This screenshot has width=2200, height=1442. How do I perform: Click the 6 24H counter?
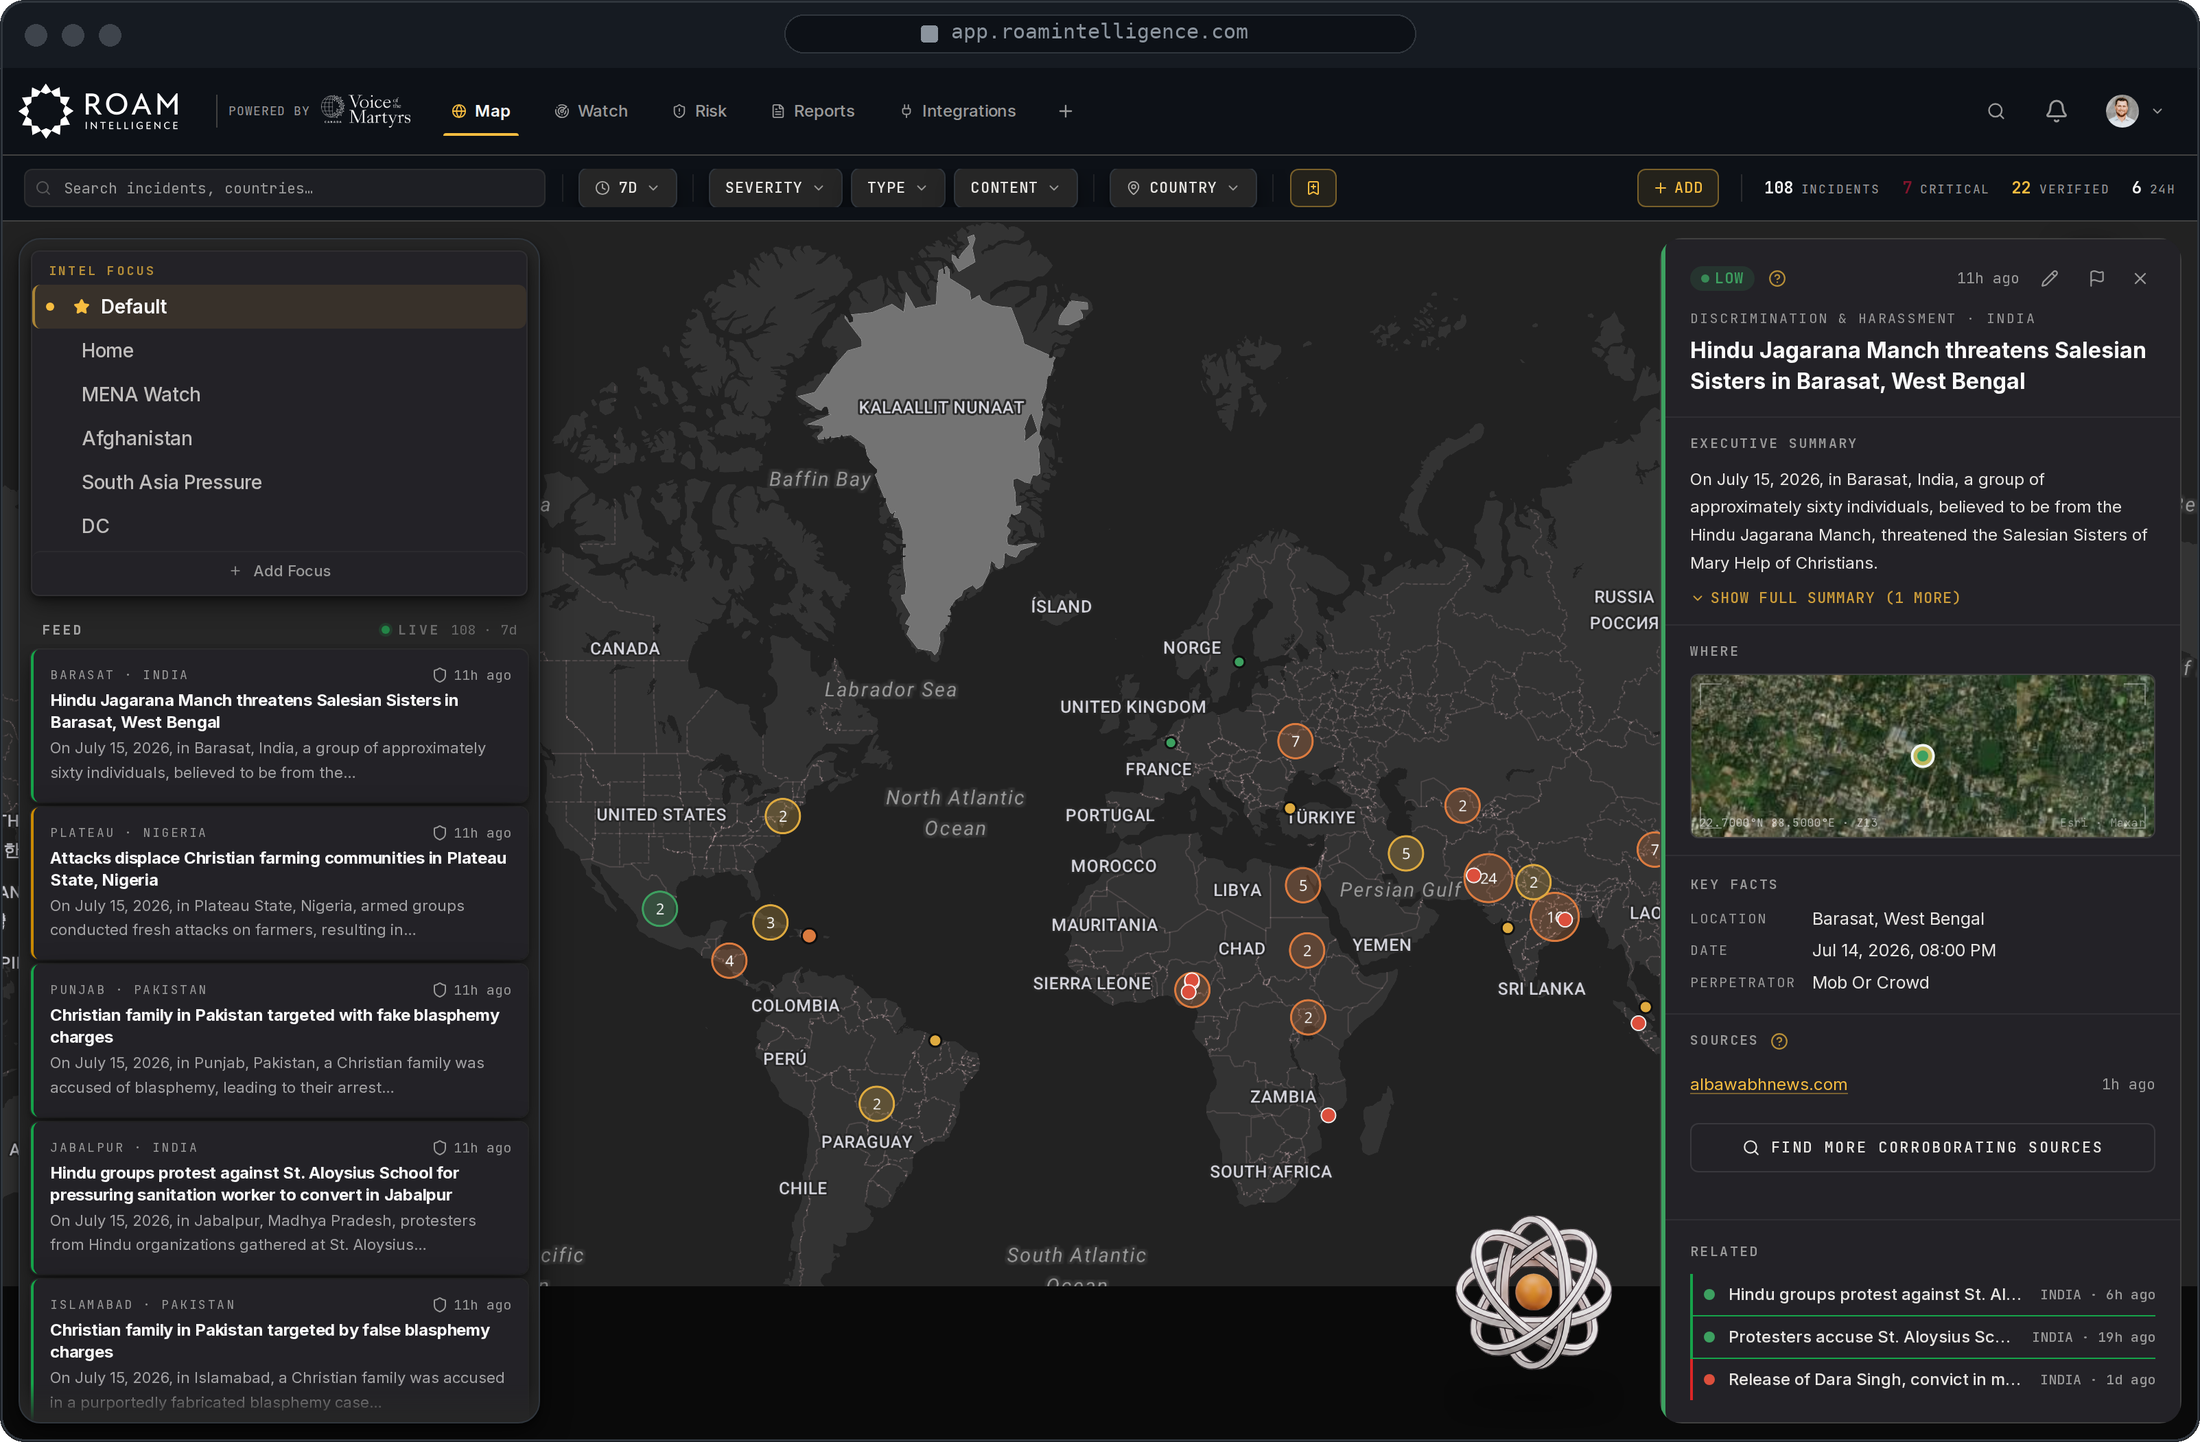[2153, 188]
